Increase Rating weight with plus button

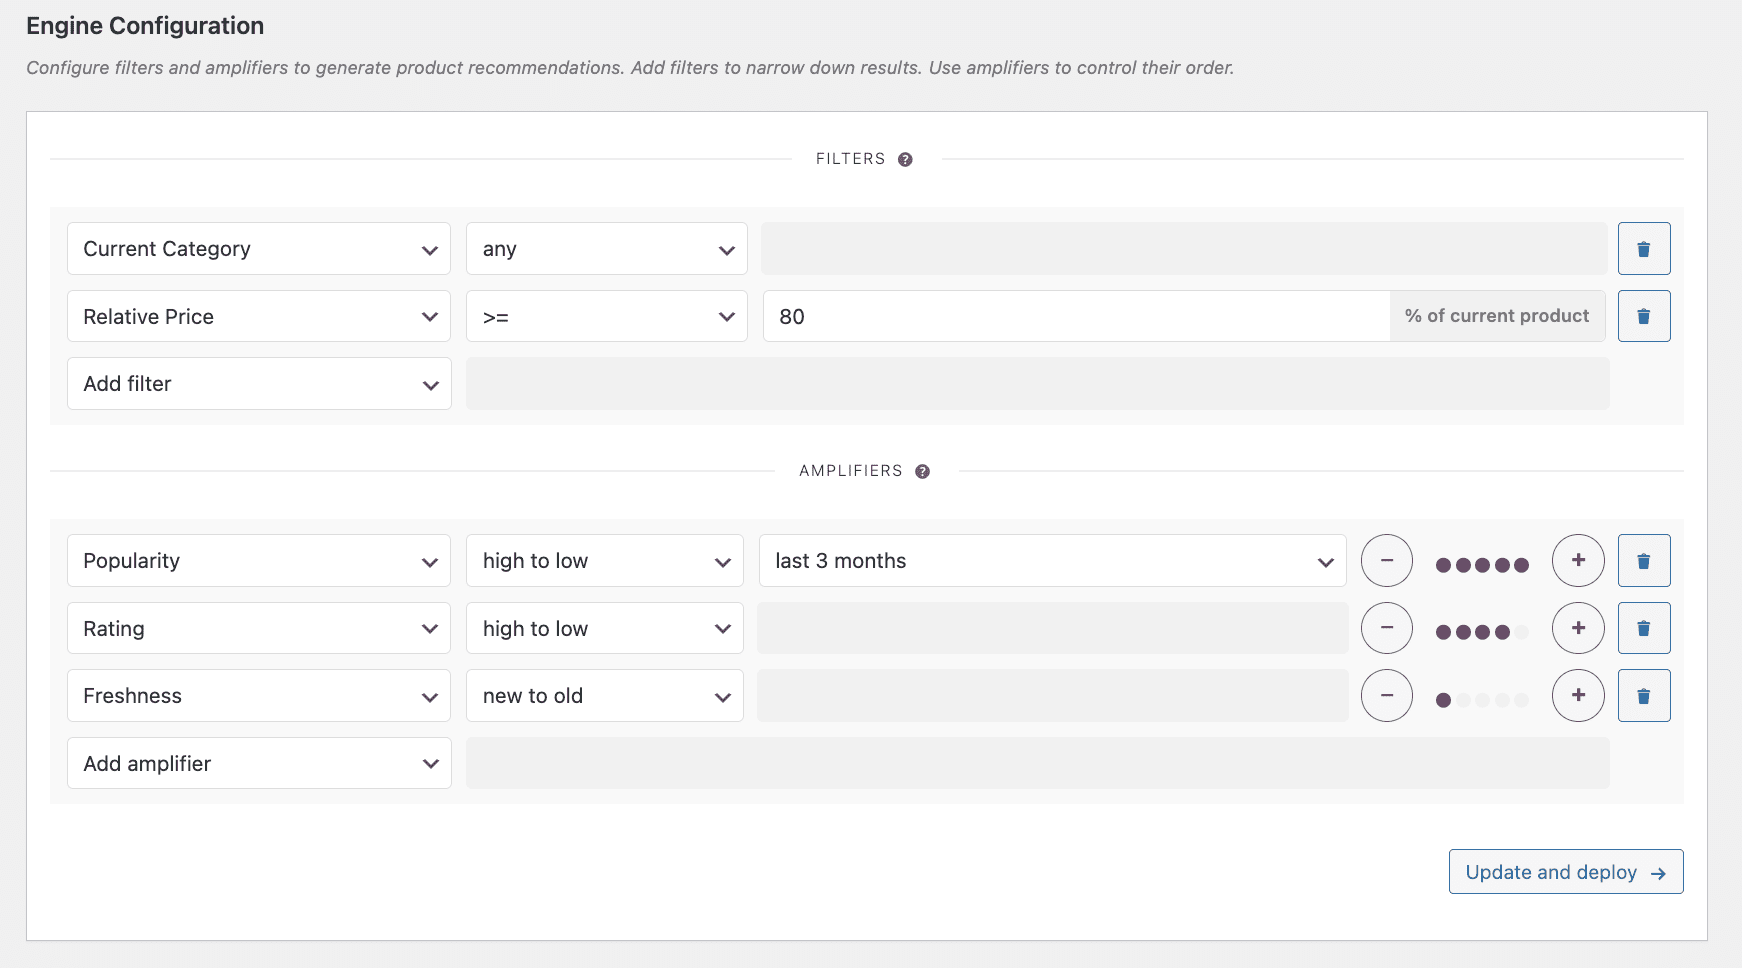(x=1578, y=628)
